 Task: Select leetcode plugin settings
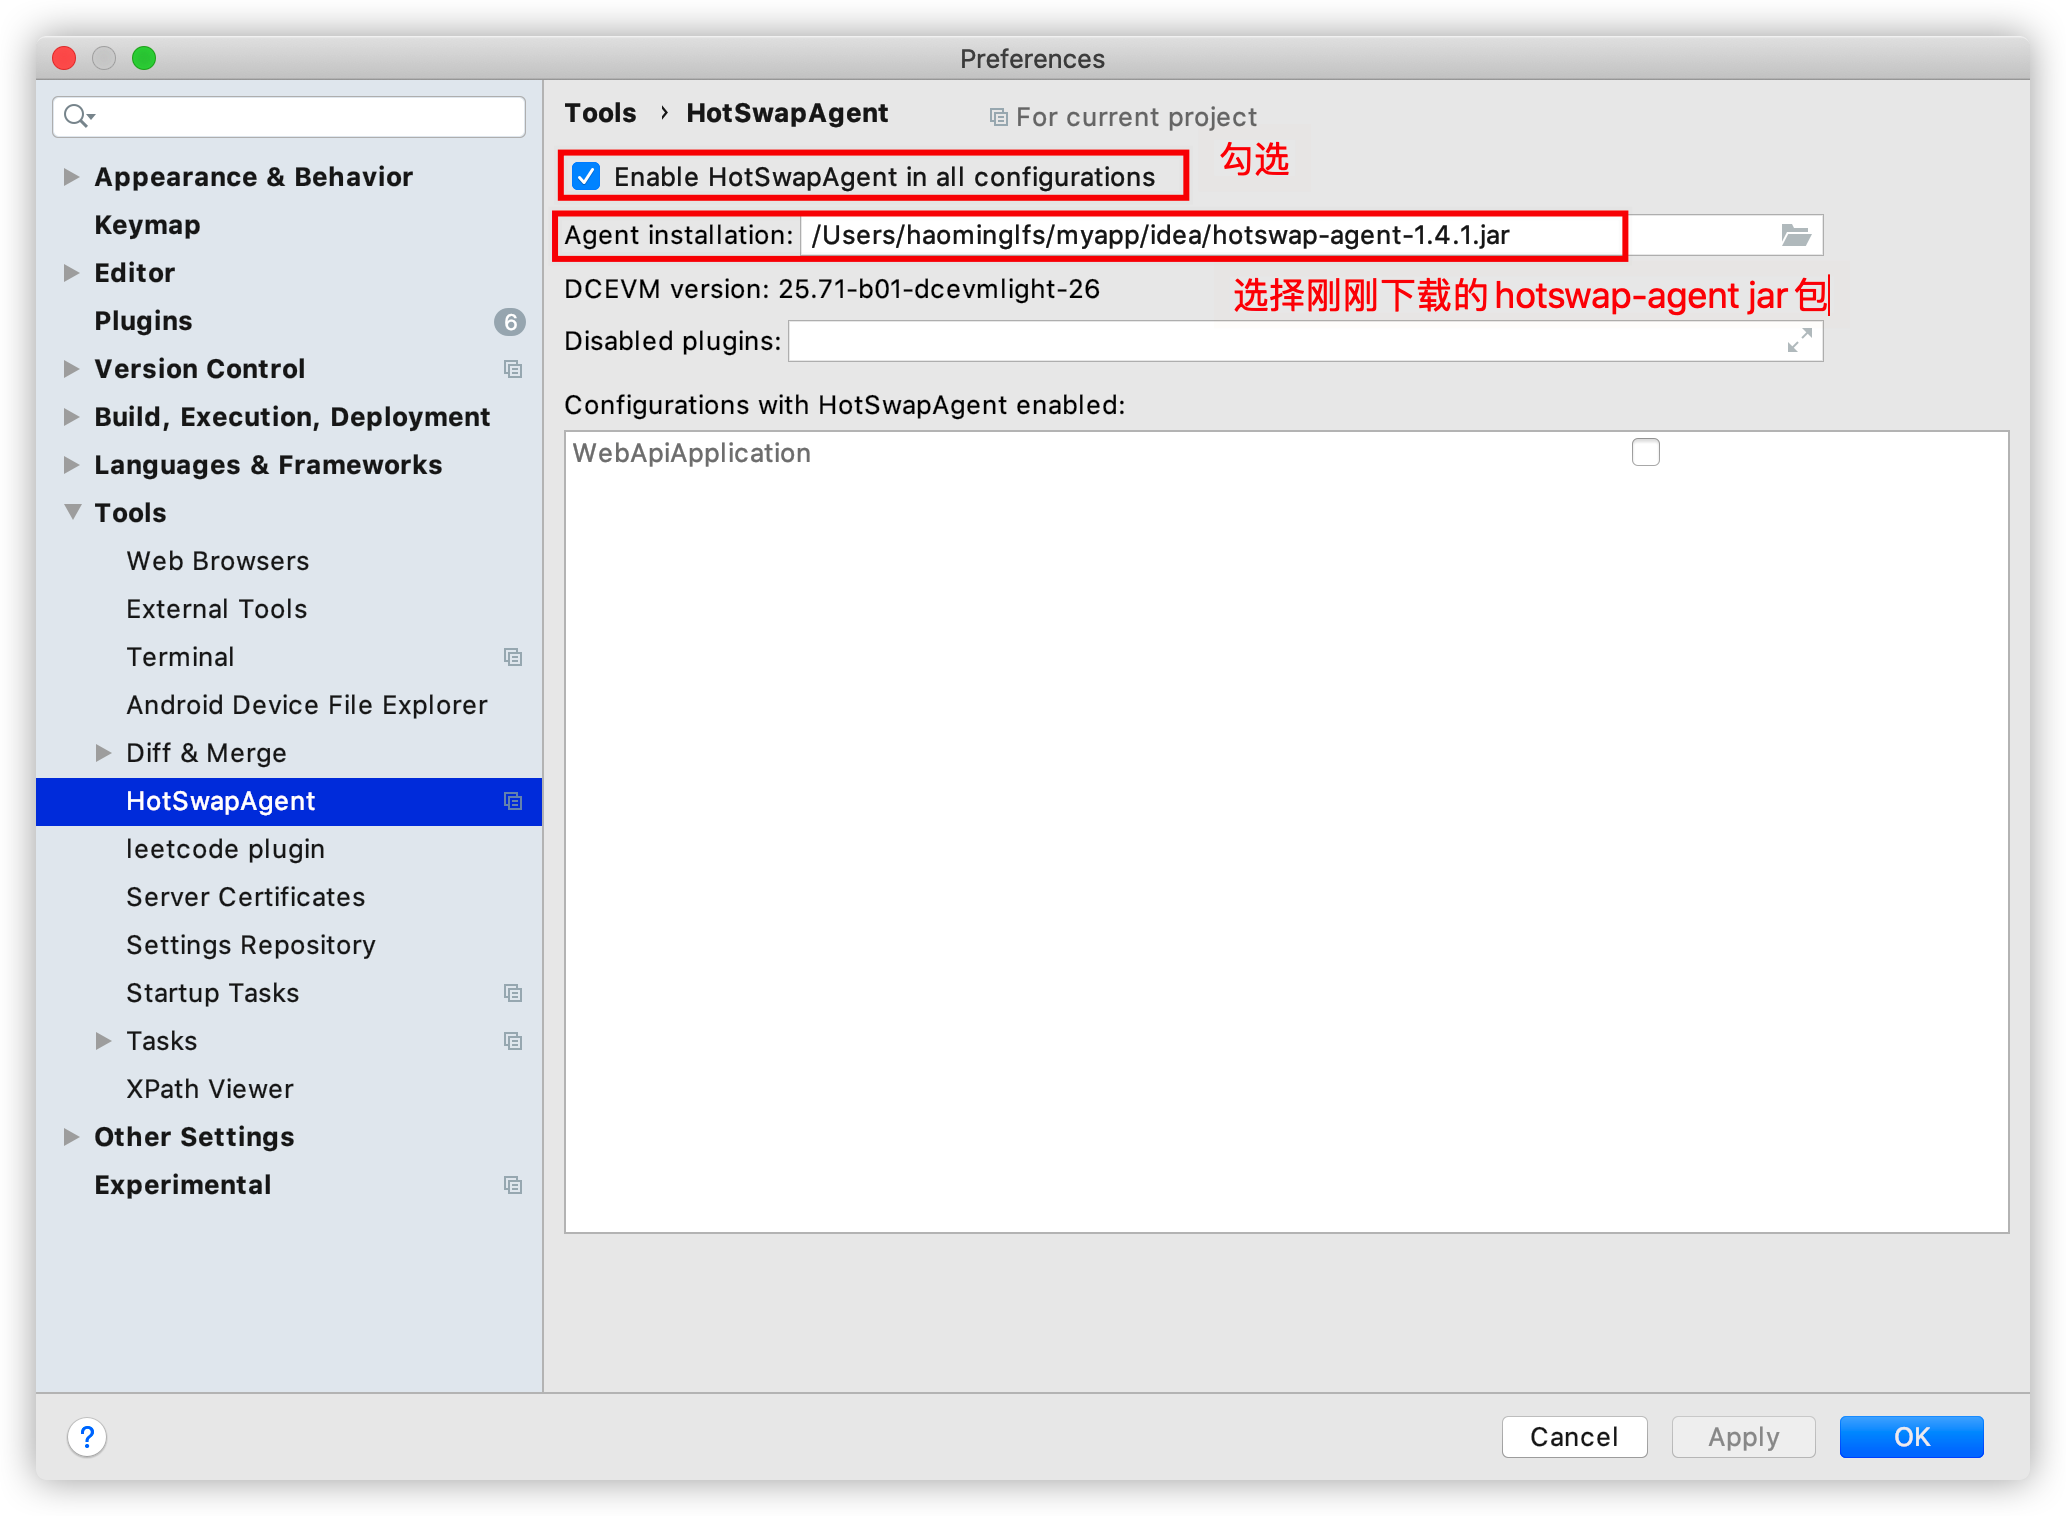[x=225, y=849]
